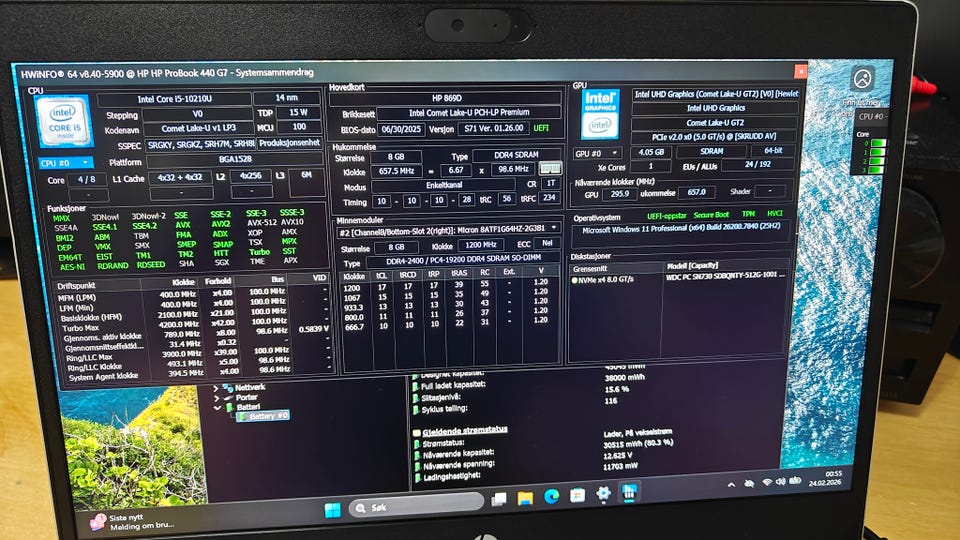Click the Basisklokke (HFM) row

coord(196,316)
